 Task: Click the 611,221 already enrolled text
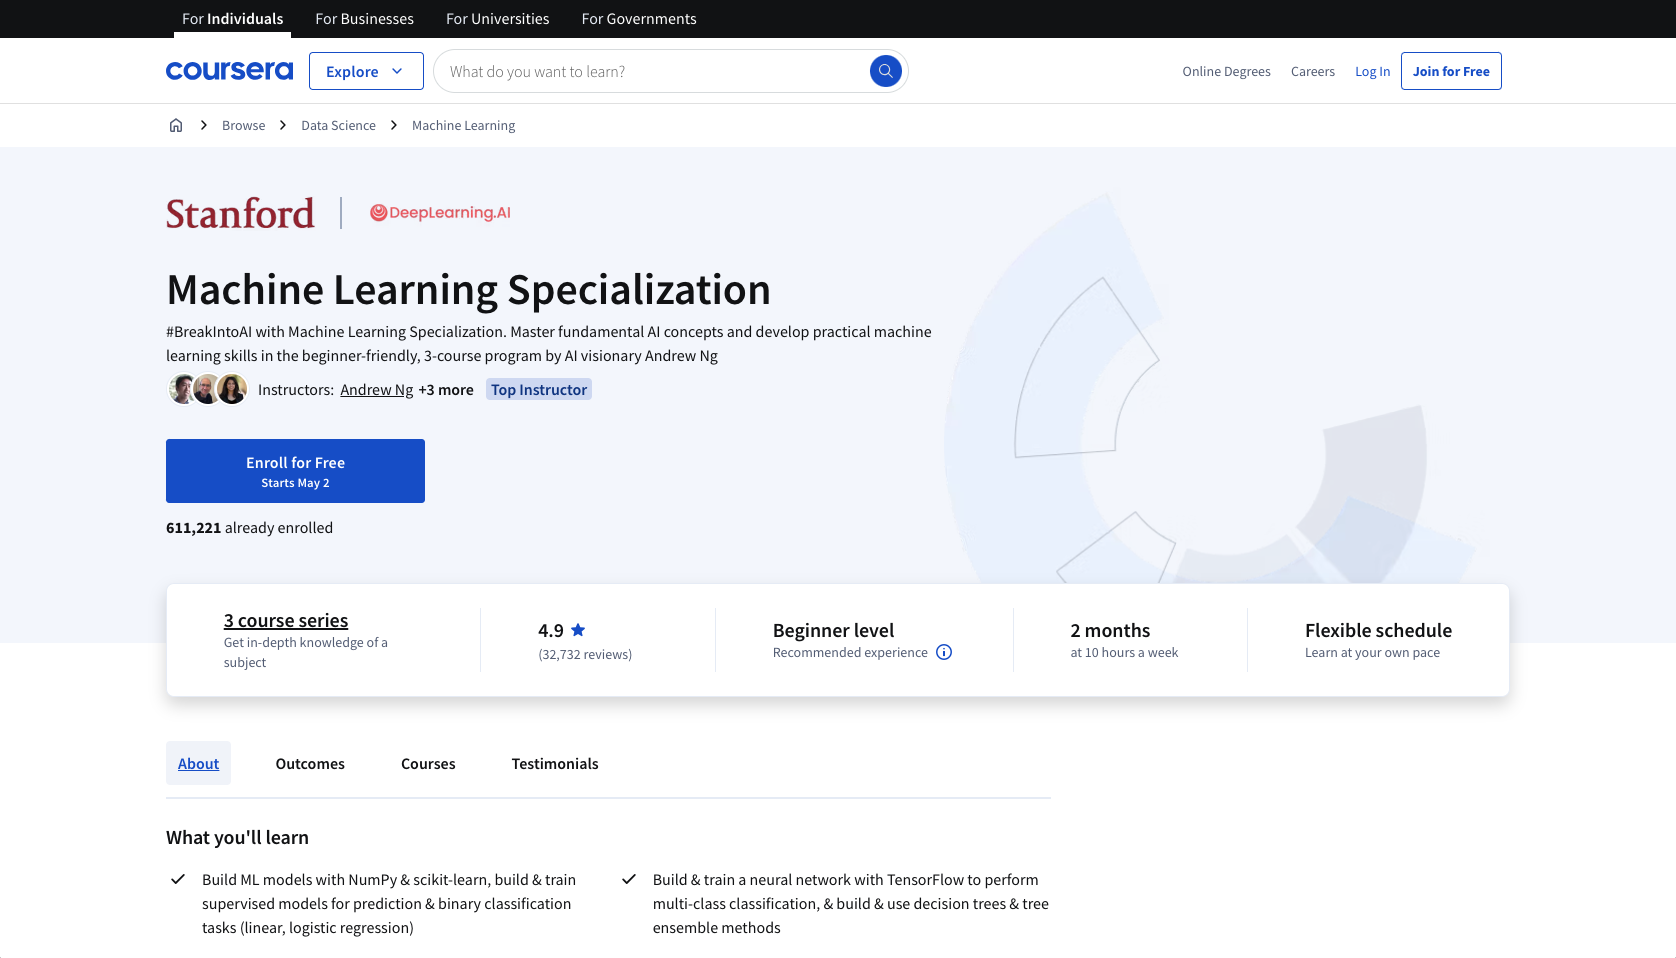tap(249, 527)
